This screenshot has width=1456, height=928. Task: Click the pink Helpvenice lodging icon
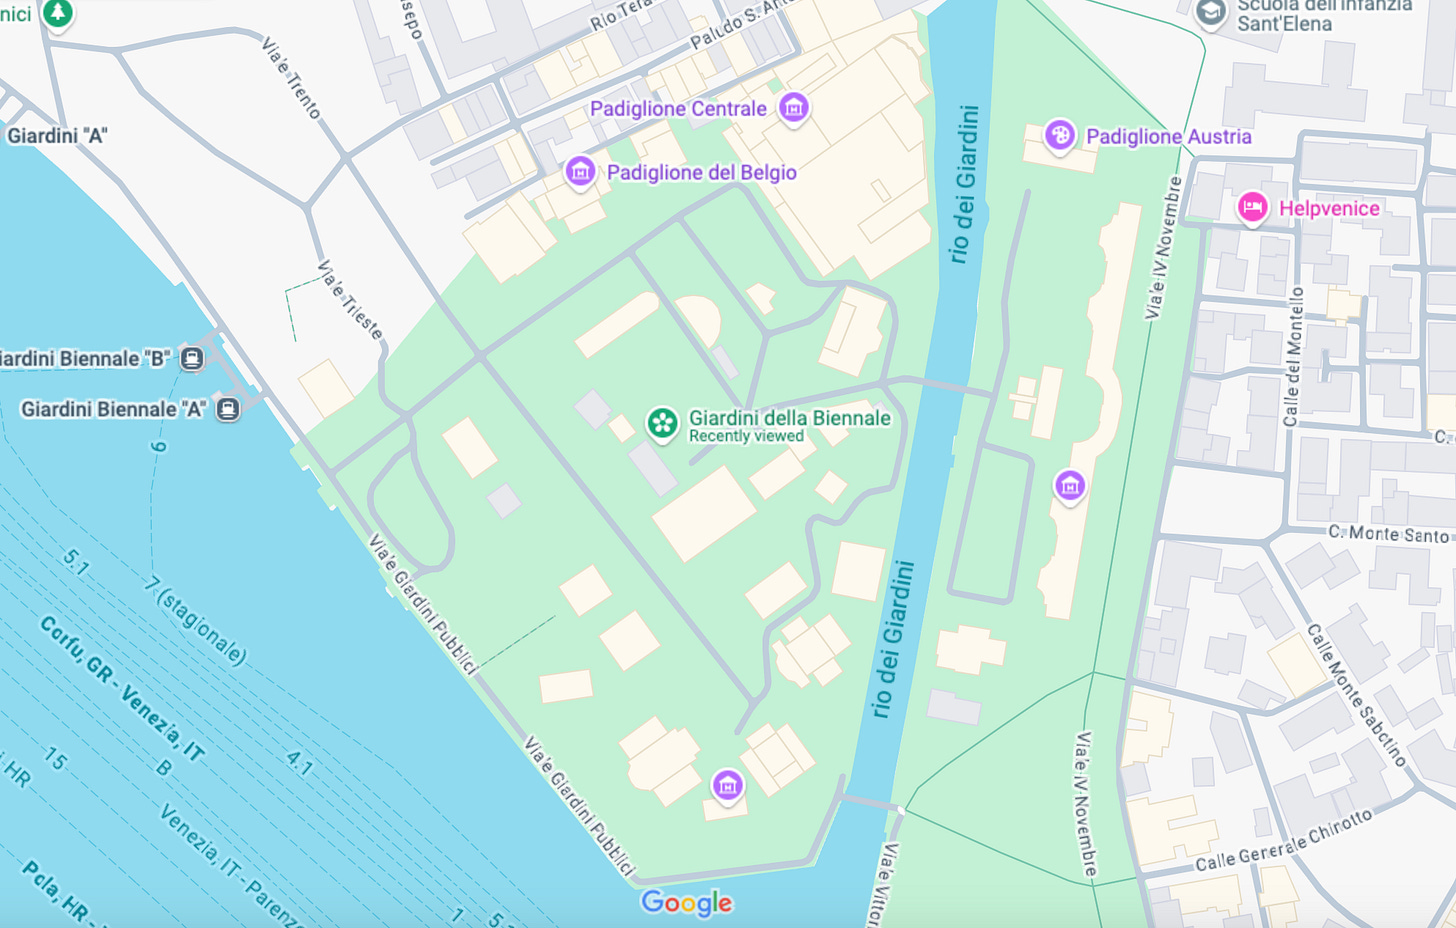coord(1252,207)
